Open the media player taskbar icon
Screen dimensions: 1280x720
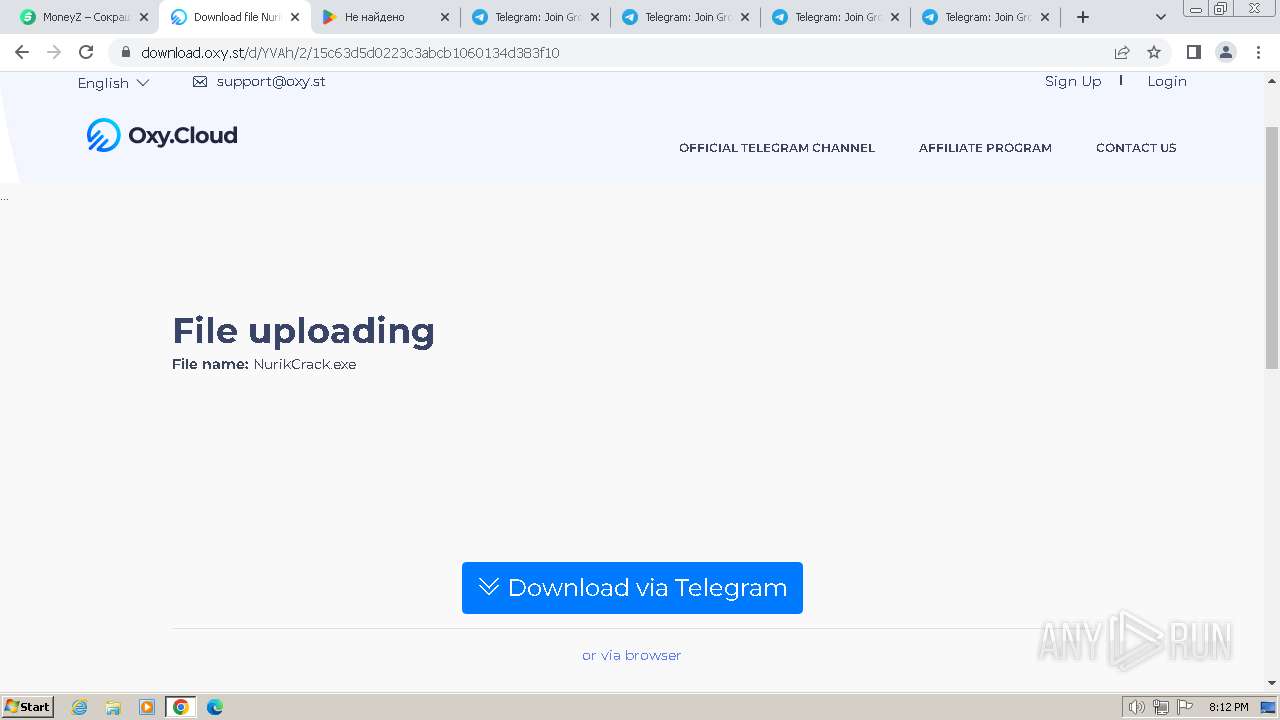pyautogui.click(x=147, y=707)
